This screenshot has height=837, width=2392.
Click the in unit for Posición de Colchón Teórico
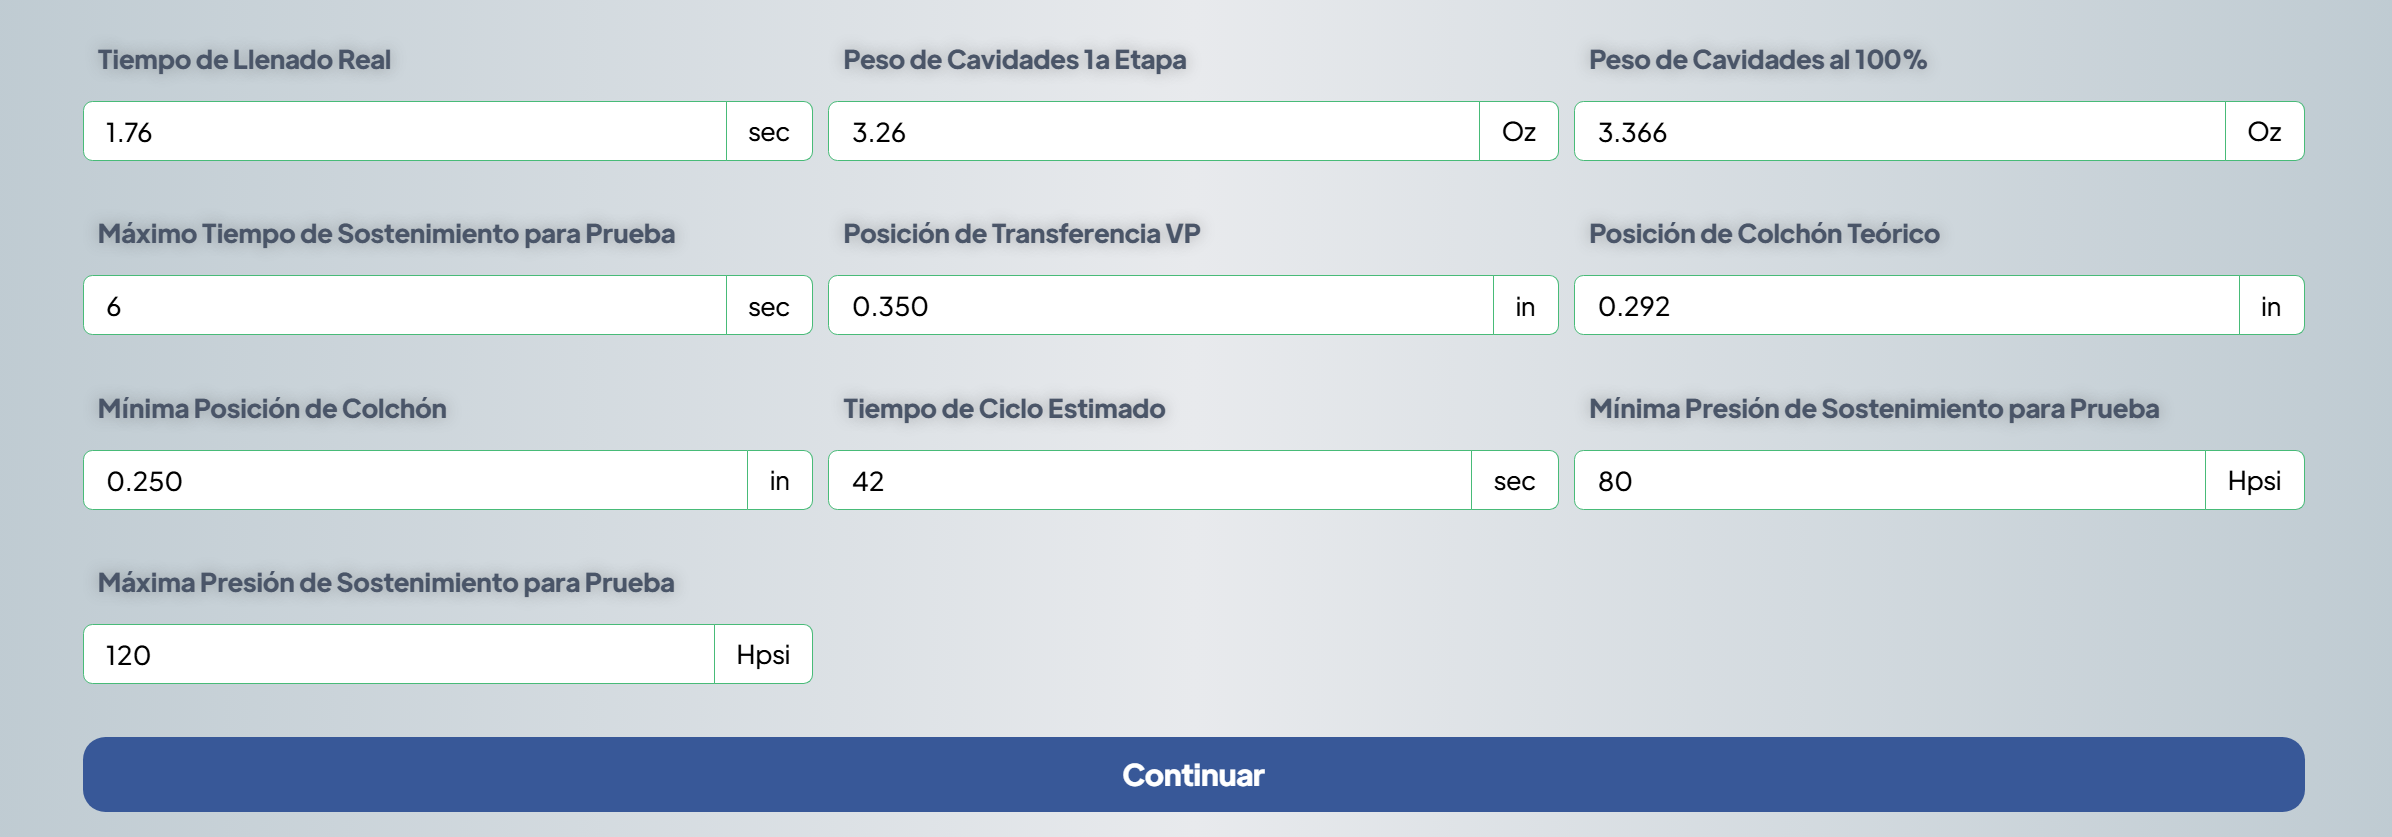click(x=2271, y=305)
